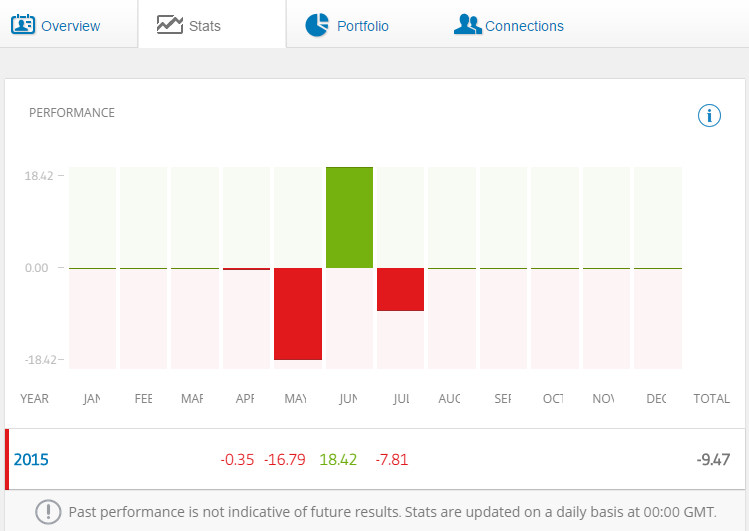Click the Stats line chart icon
The height and width of the screenshot is (531, 749).
170,24
